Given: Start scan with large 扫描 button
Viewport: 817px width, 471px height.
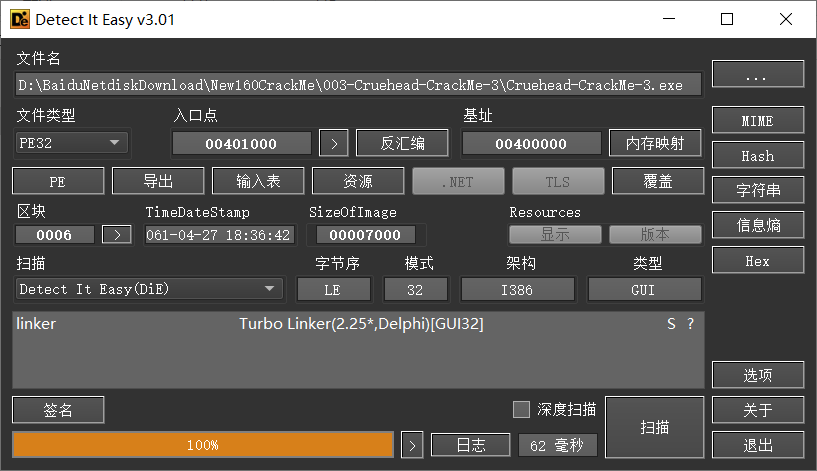Looking at the screenshot, I should coord(654,427).
